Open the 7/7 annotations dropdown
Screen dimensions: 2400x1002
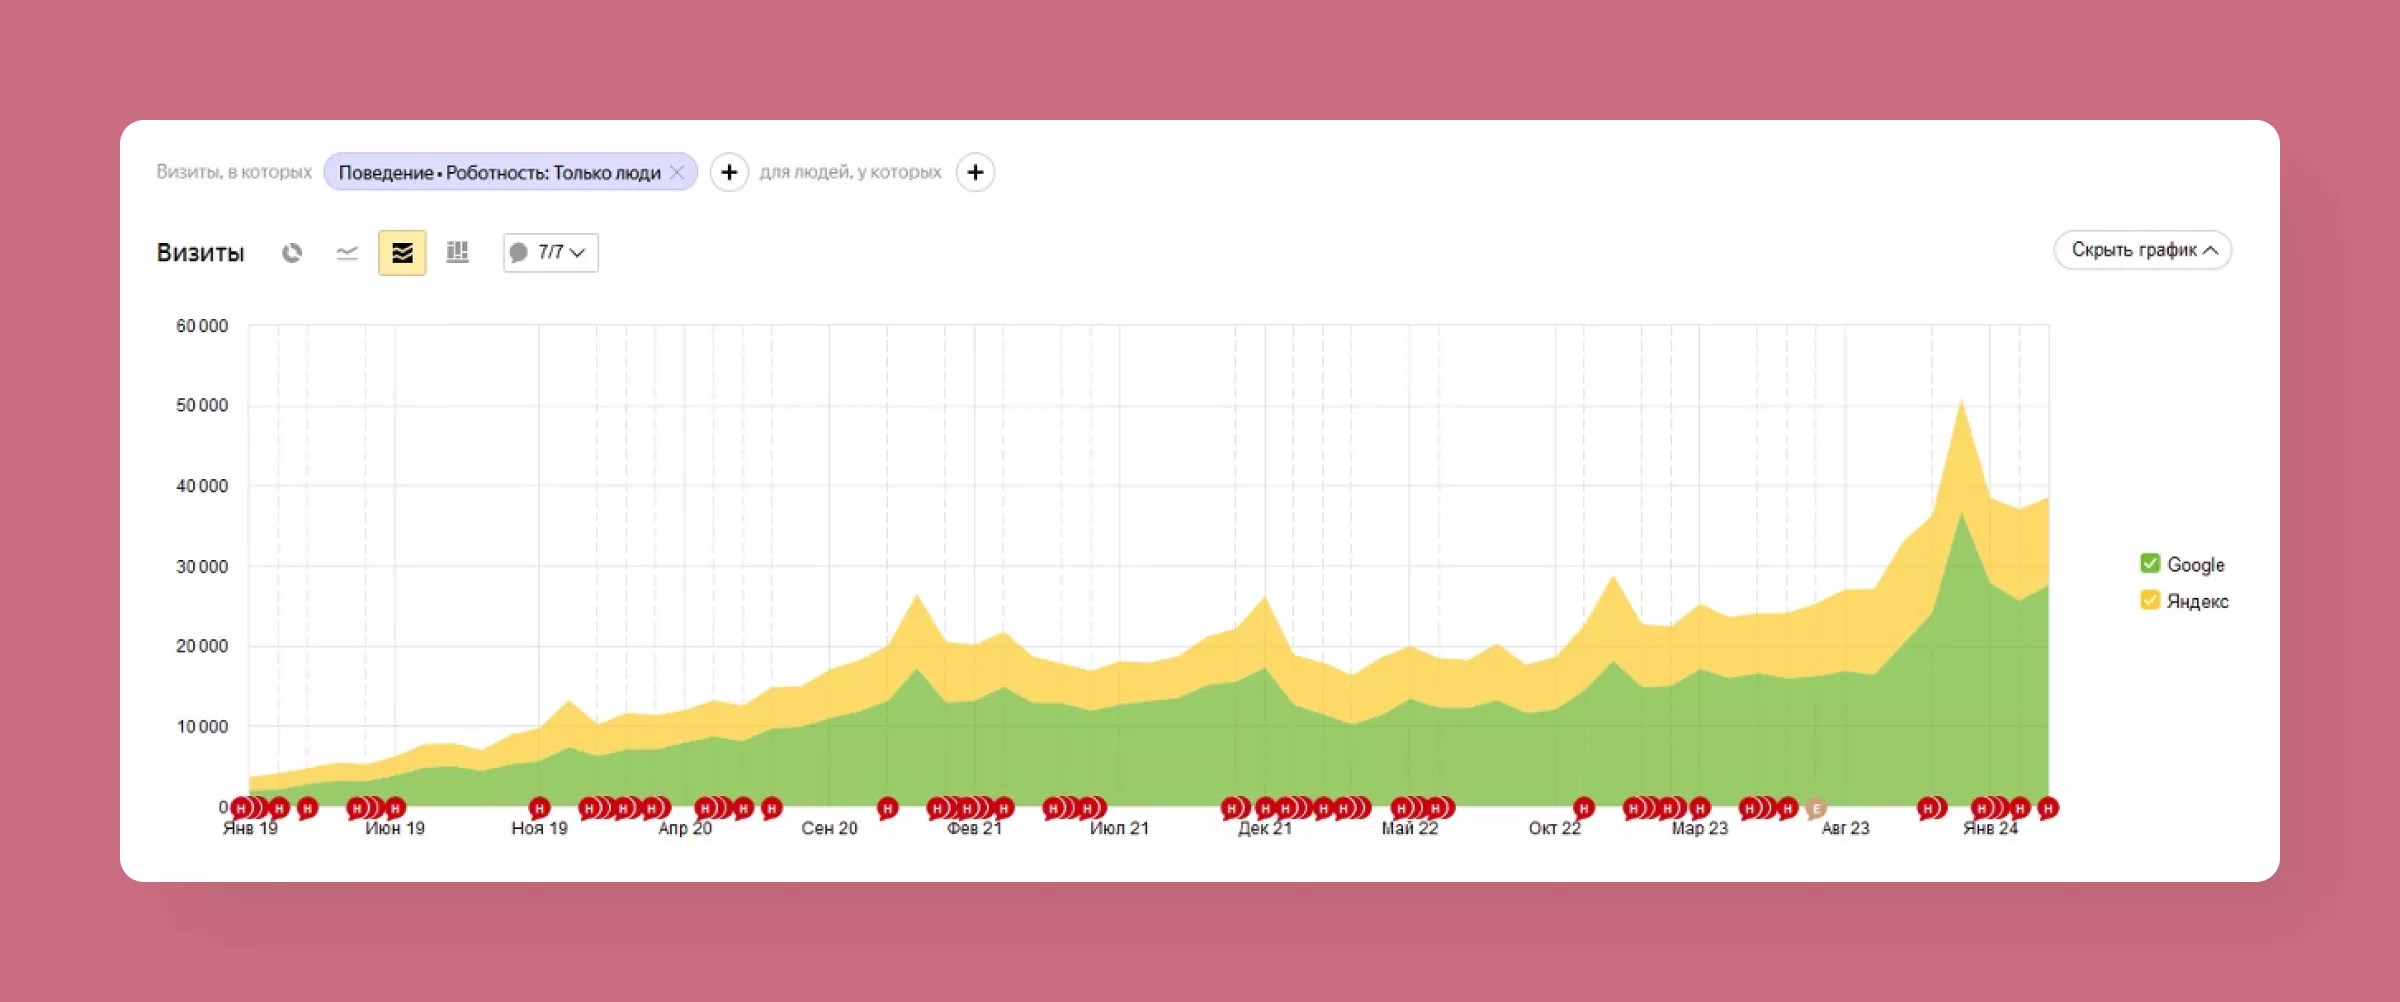pyautogui.click(x=551, y=253)
